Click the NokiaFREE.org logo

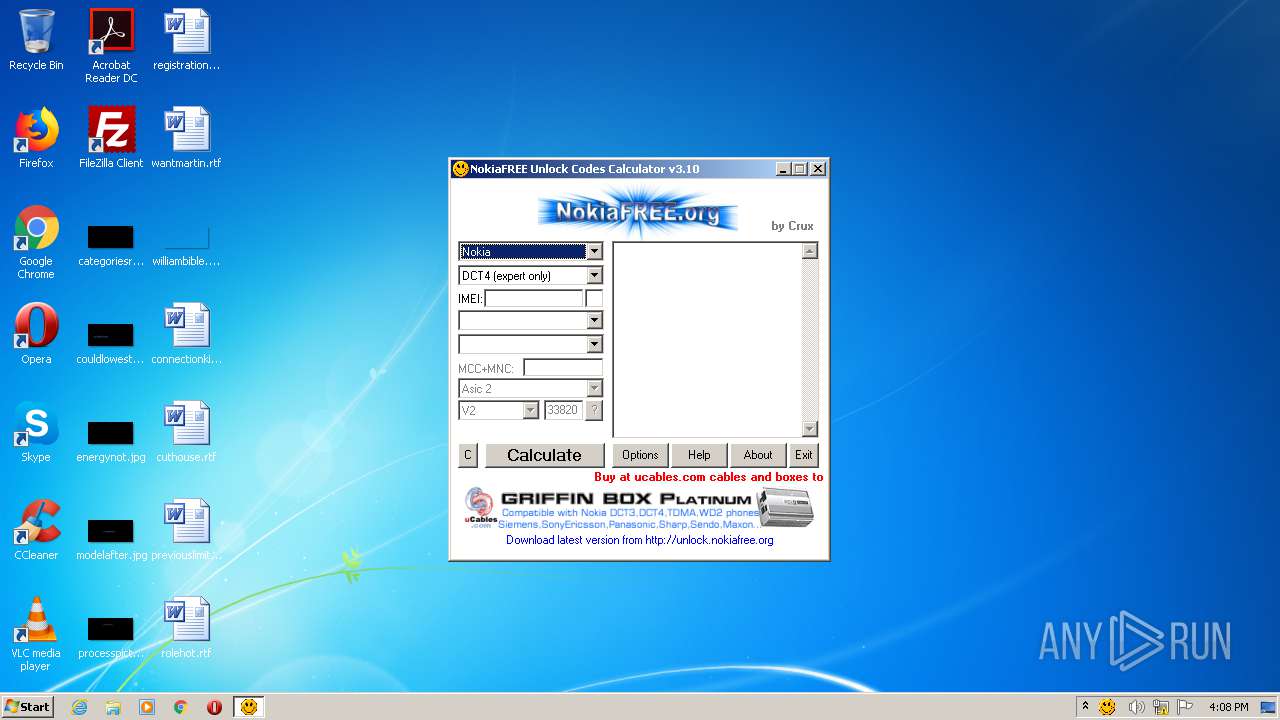(x=638, y=212)
